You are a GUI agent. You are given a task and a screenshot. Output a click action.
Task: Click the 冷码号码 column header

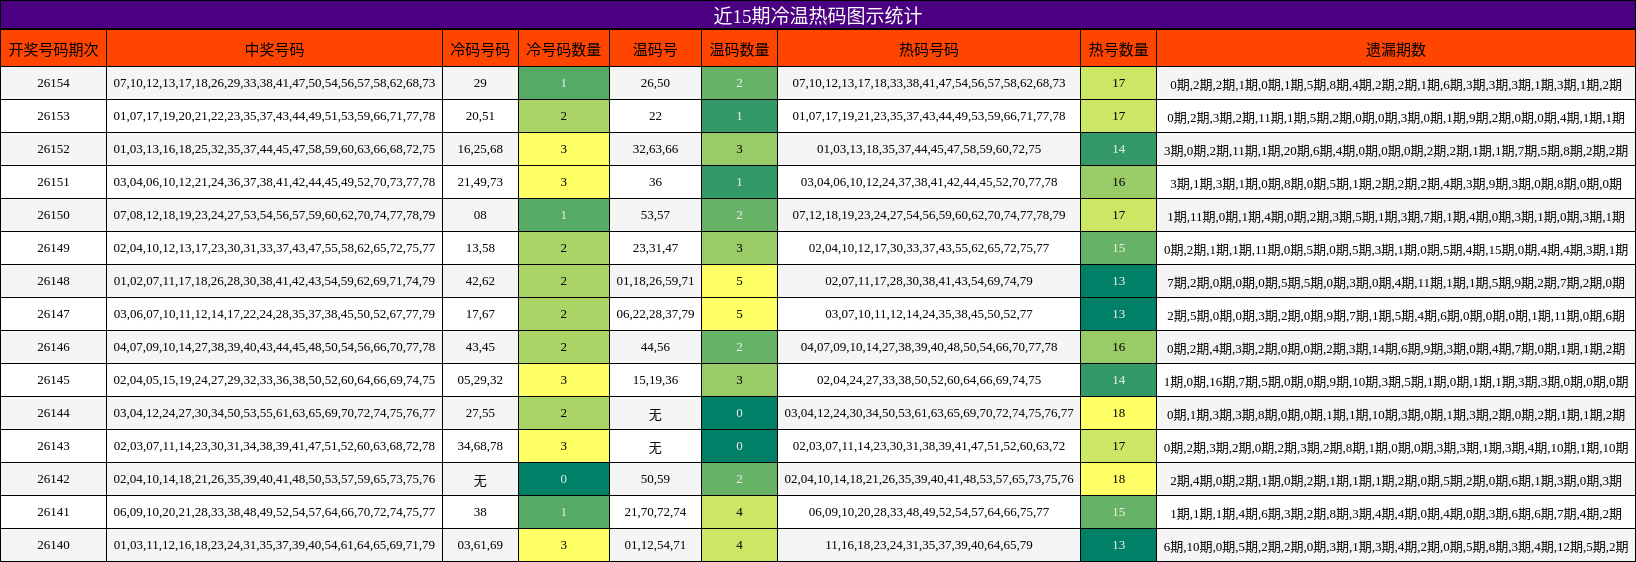click(x=480, y=49)
